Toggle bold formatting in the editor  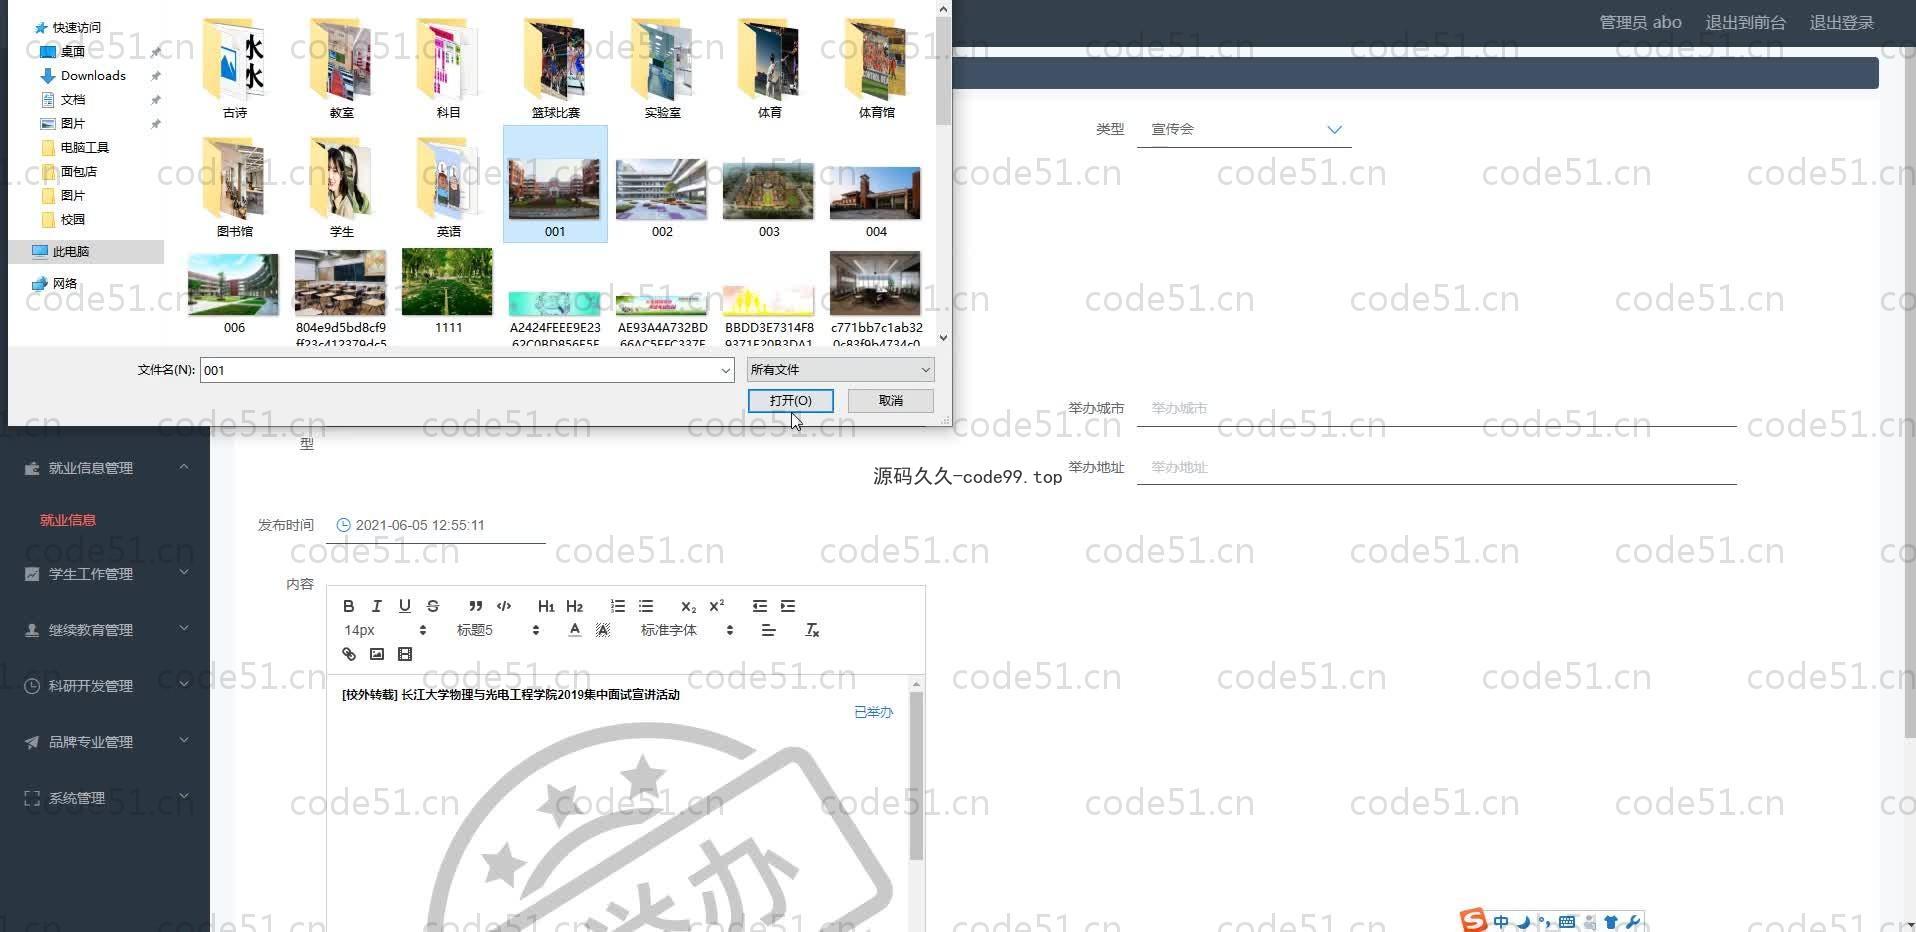tap(348, 606)
